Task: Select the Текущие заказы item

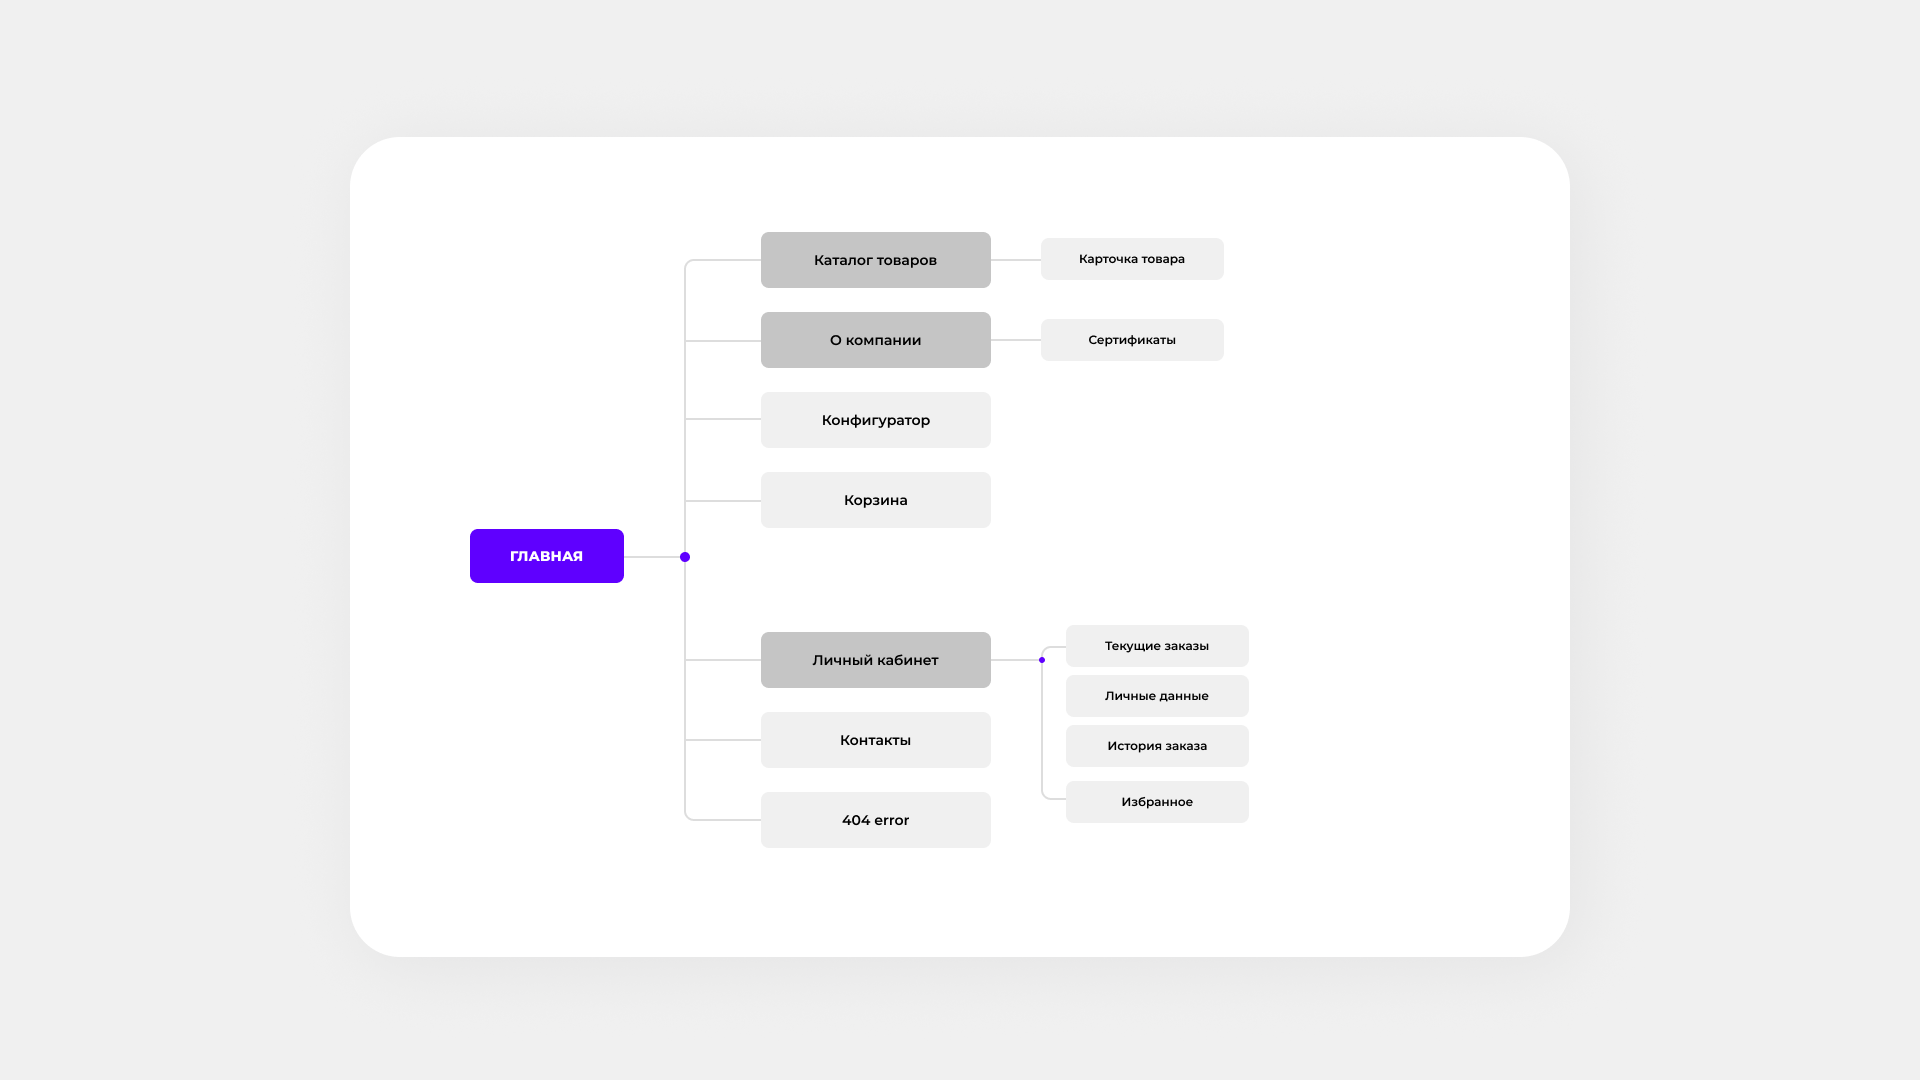Action: point(1156,646)
